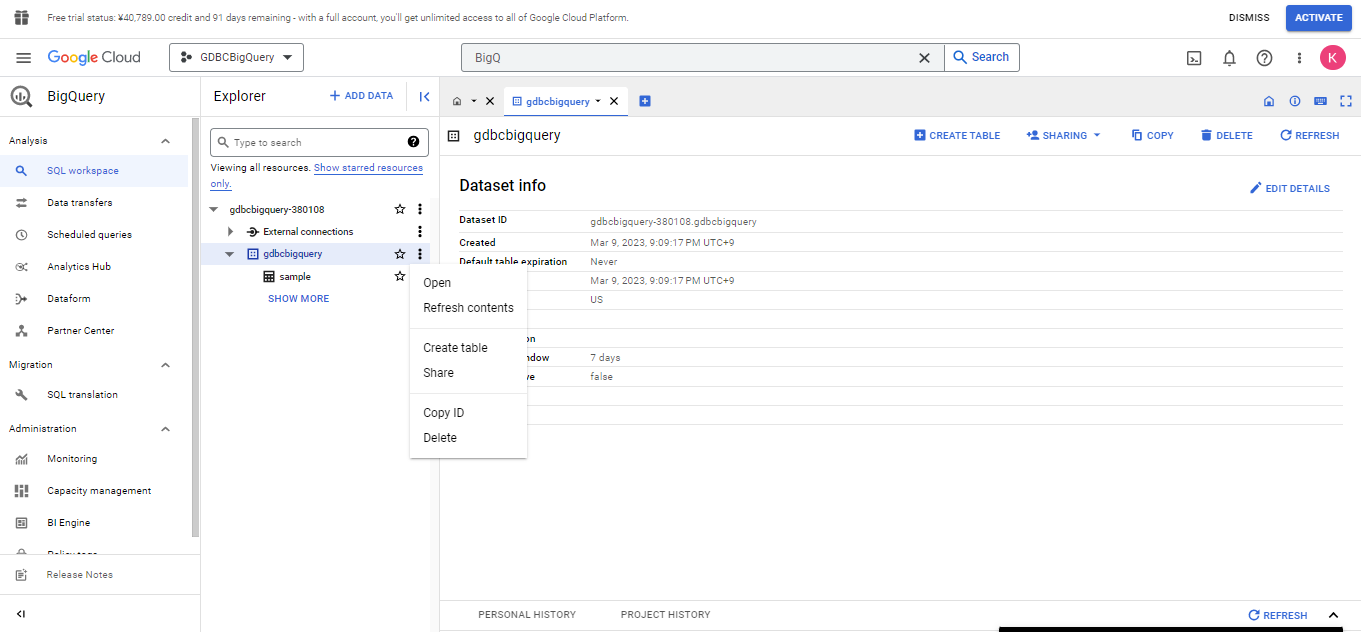
Task: Click the search help icon in Explorer
Action: 413,142
